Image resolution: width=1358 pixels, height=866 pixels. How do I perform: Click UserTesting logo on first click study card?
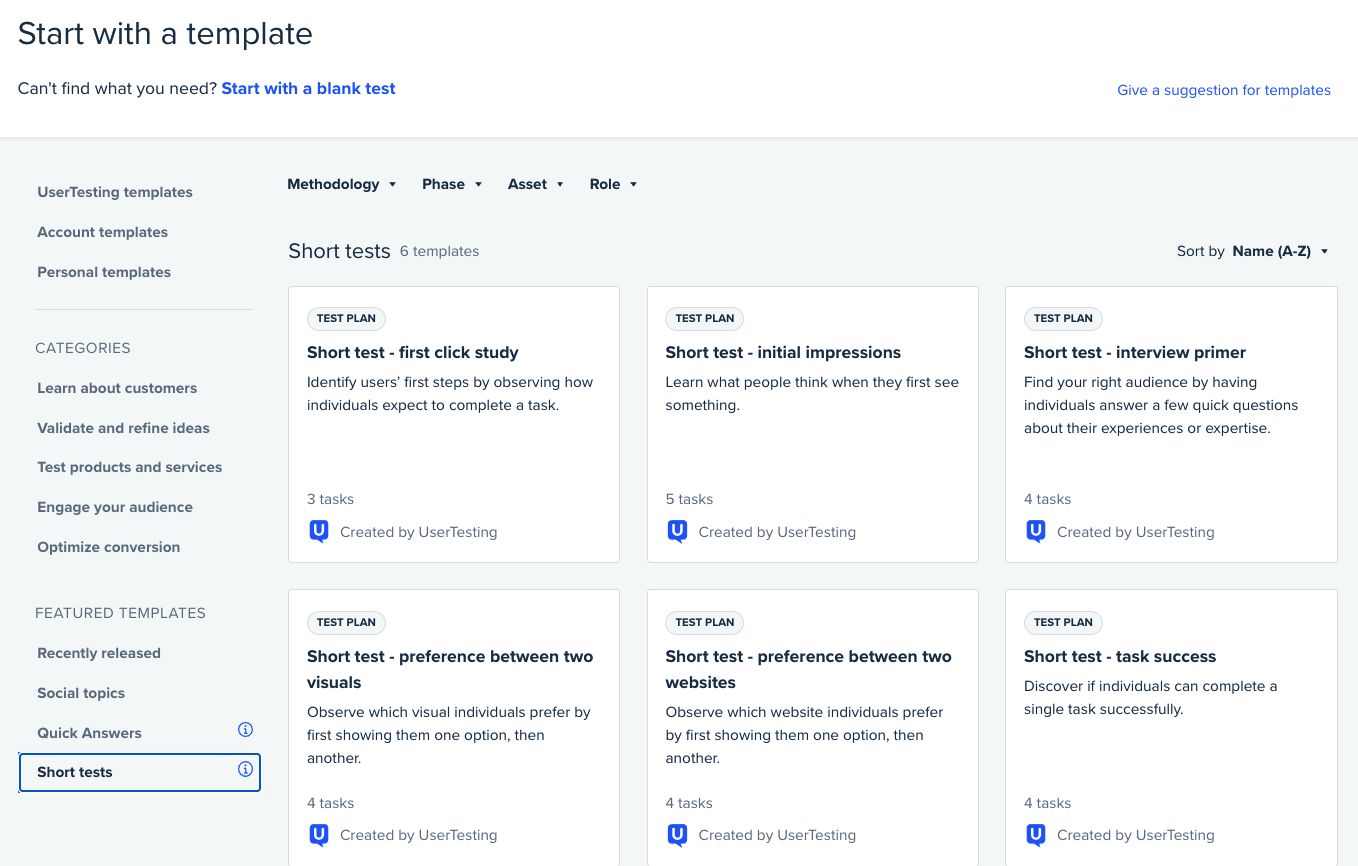click(319, 532)
